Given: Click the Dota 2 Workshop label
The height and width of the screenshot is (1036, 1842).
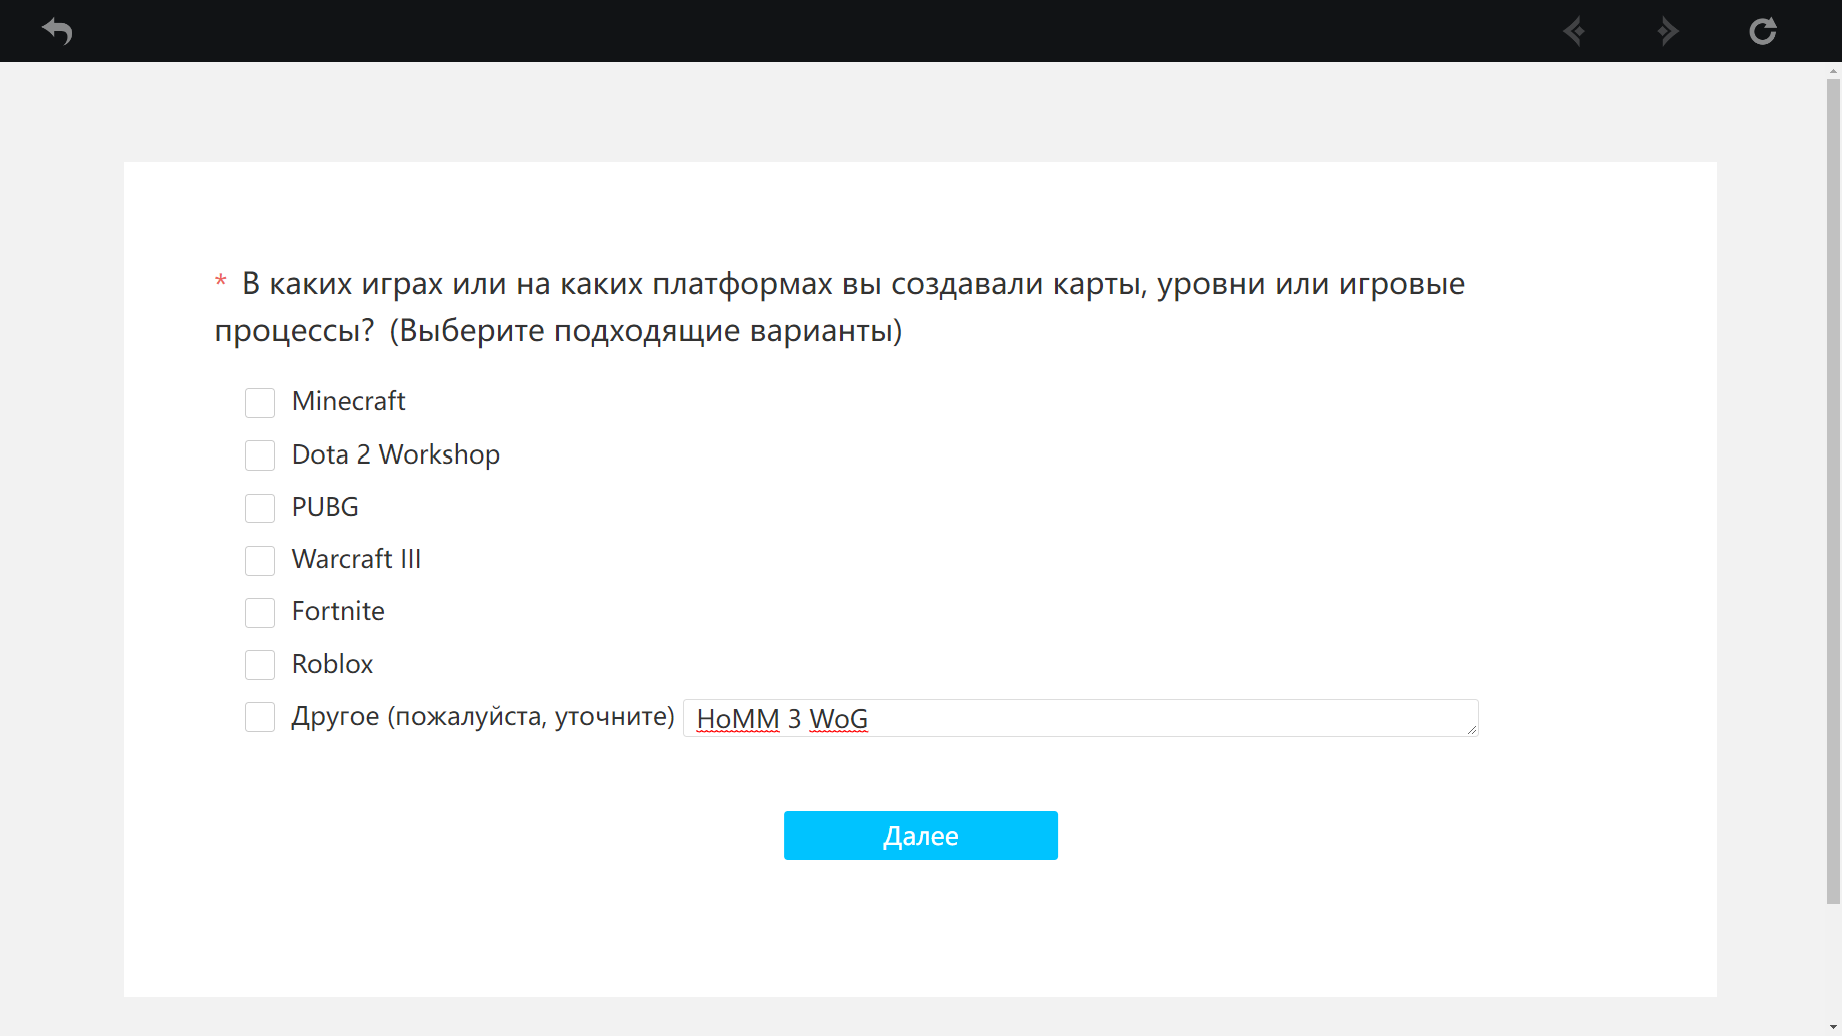Looking at the screenshot, I should (x=396, y=454).
